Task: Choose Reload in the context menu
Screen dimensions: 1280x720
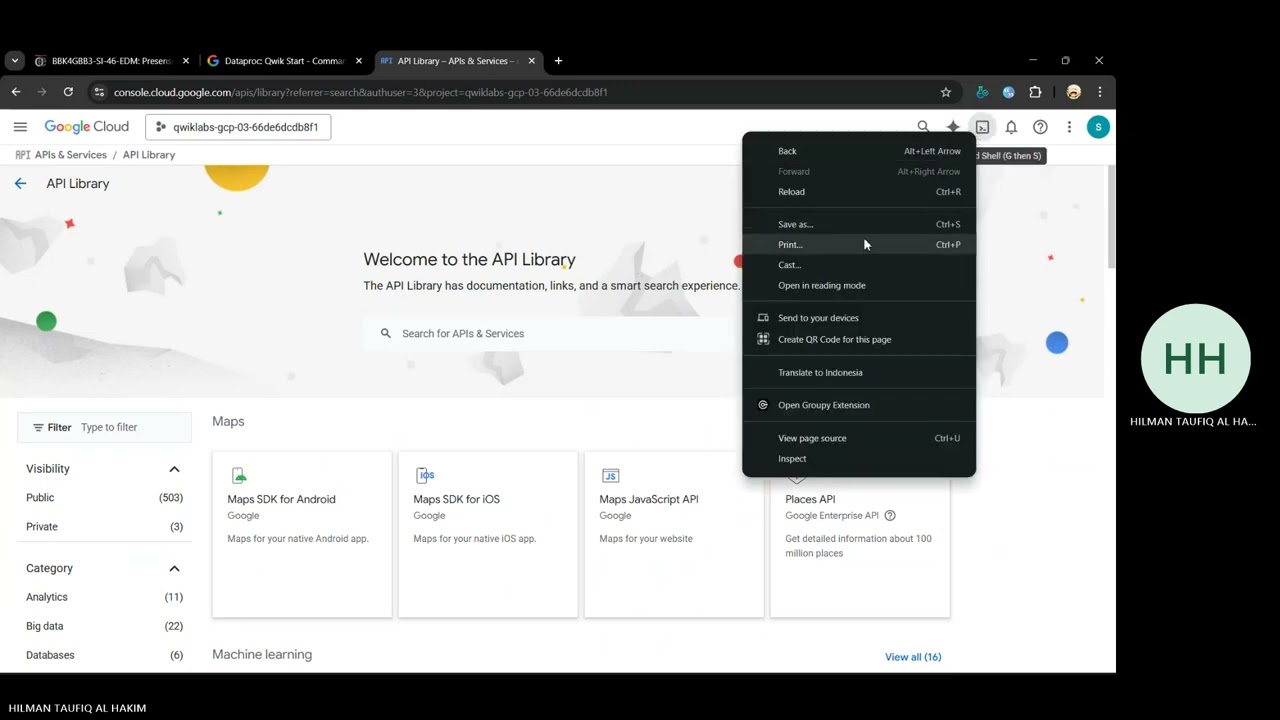Action: [859, 192]
